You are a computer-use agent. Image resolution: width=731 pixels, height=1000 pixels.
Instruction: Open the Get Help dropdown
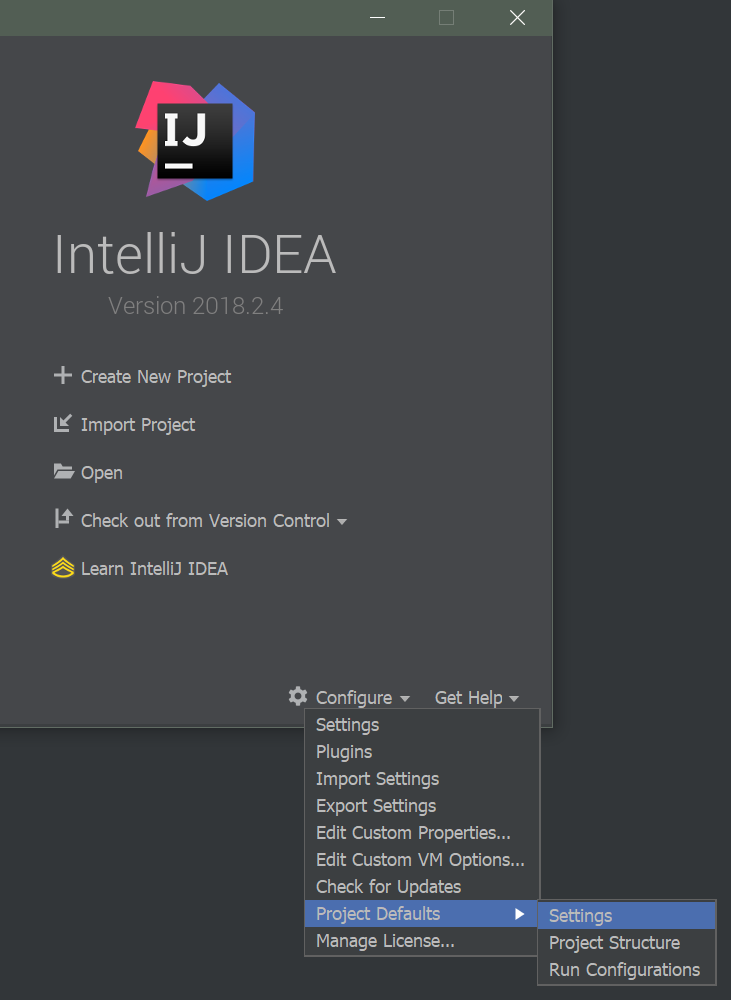pos(468,698)
